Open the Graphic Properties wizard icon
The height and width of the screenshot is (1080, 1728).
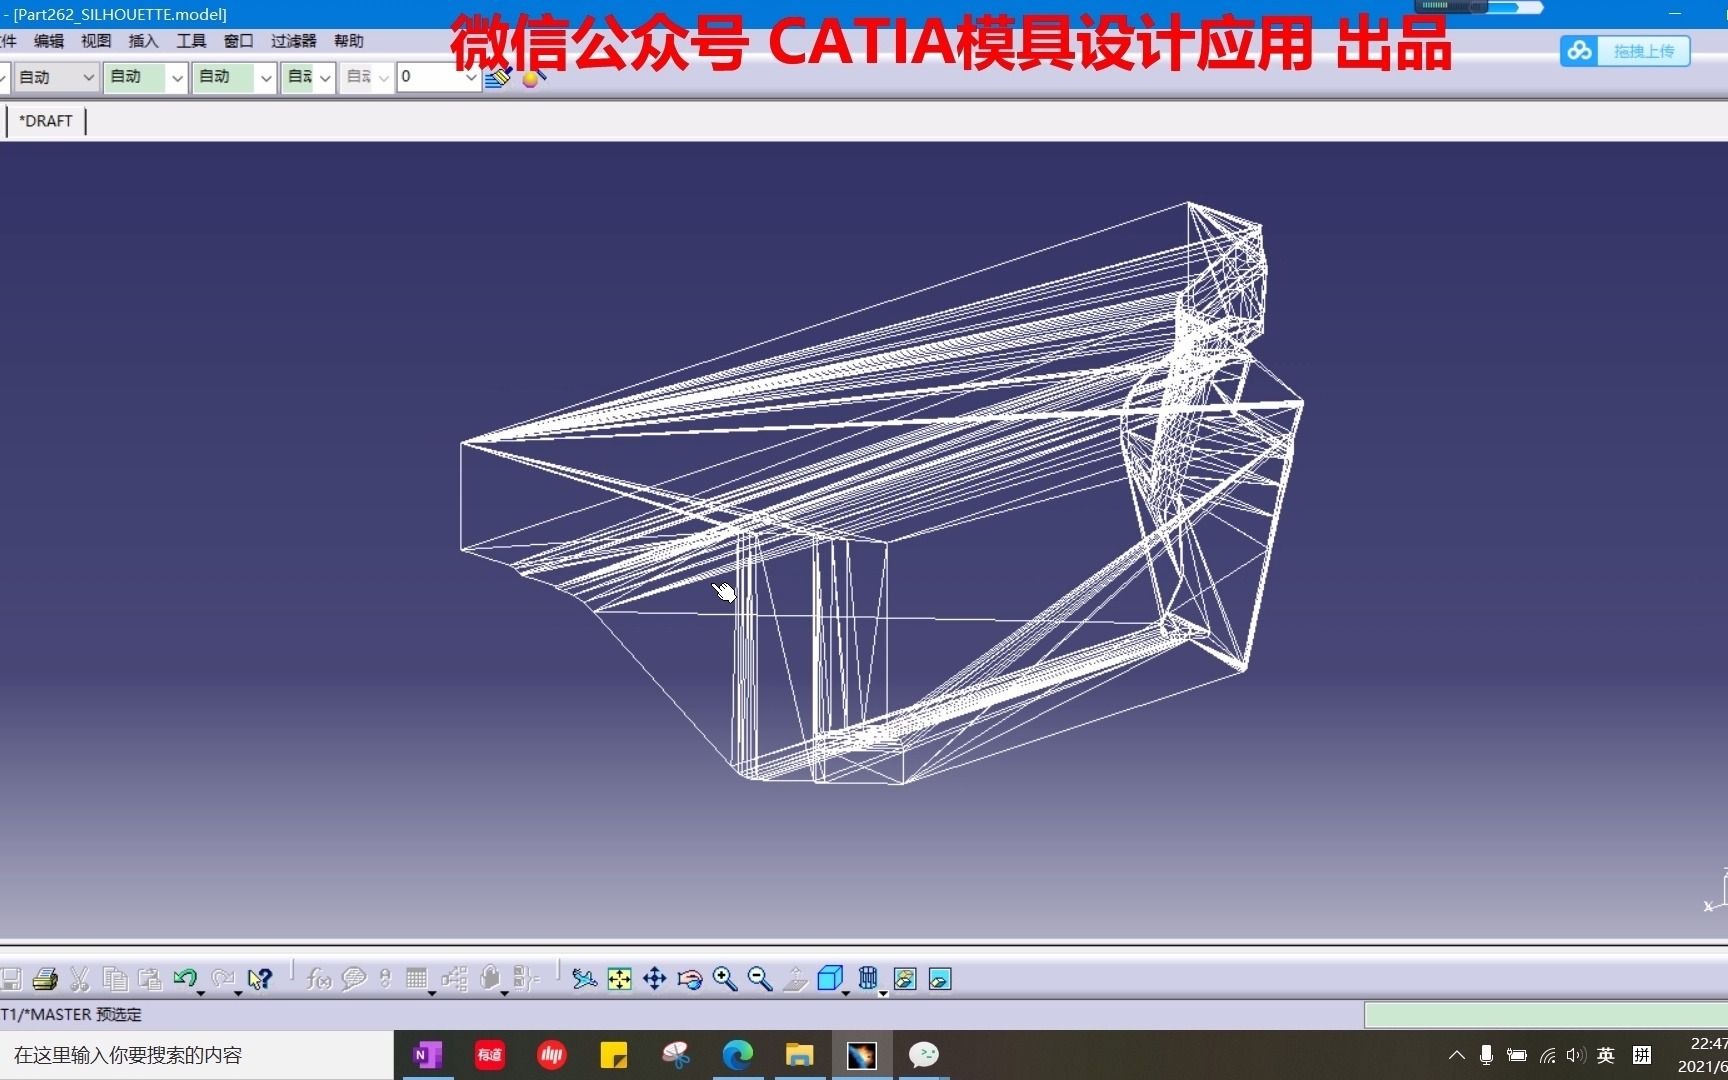533,77
